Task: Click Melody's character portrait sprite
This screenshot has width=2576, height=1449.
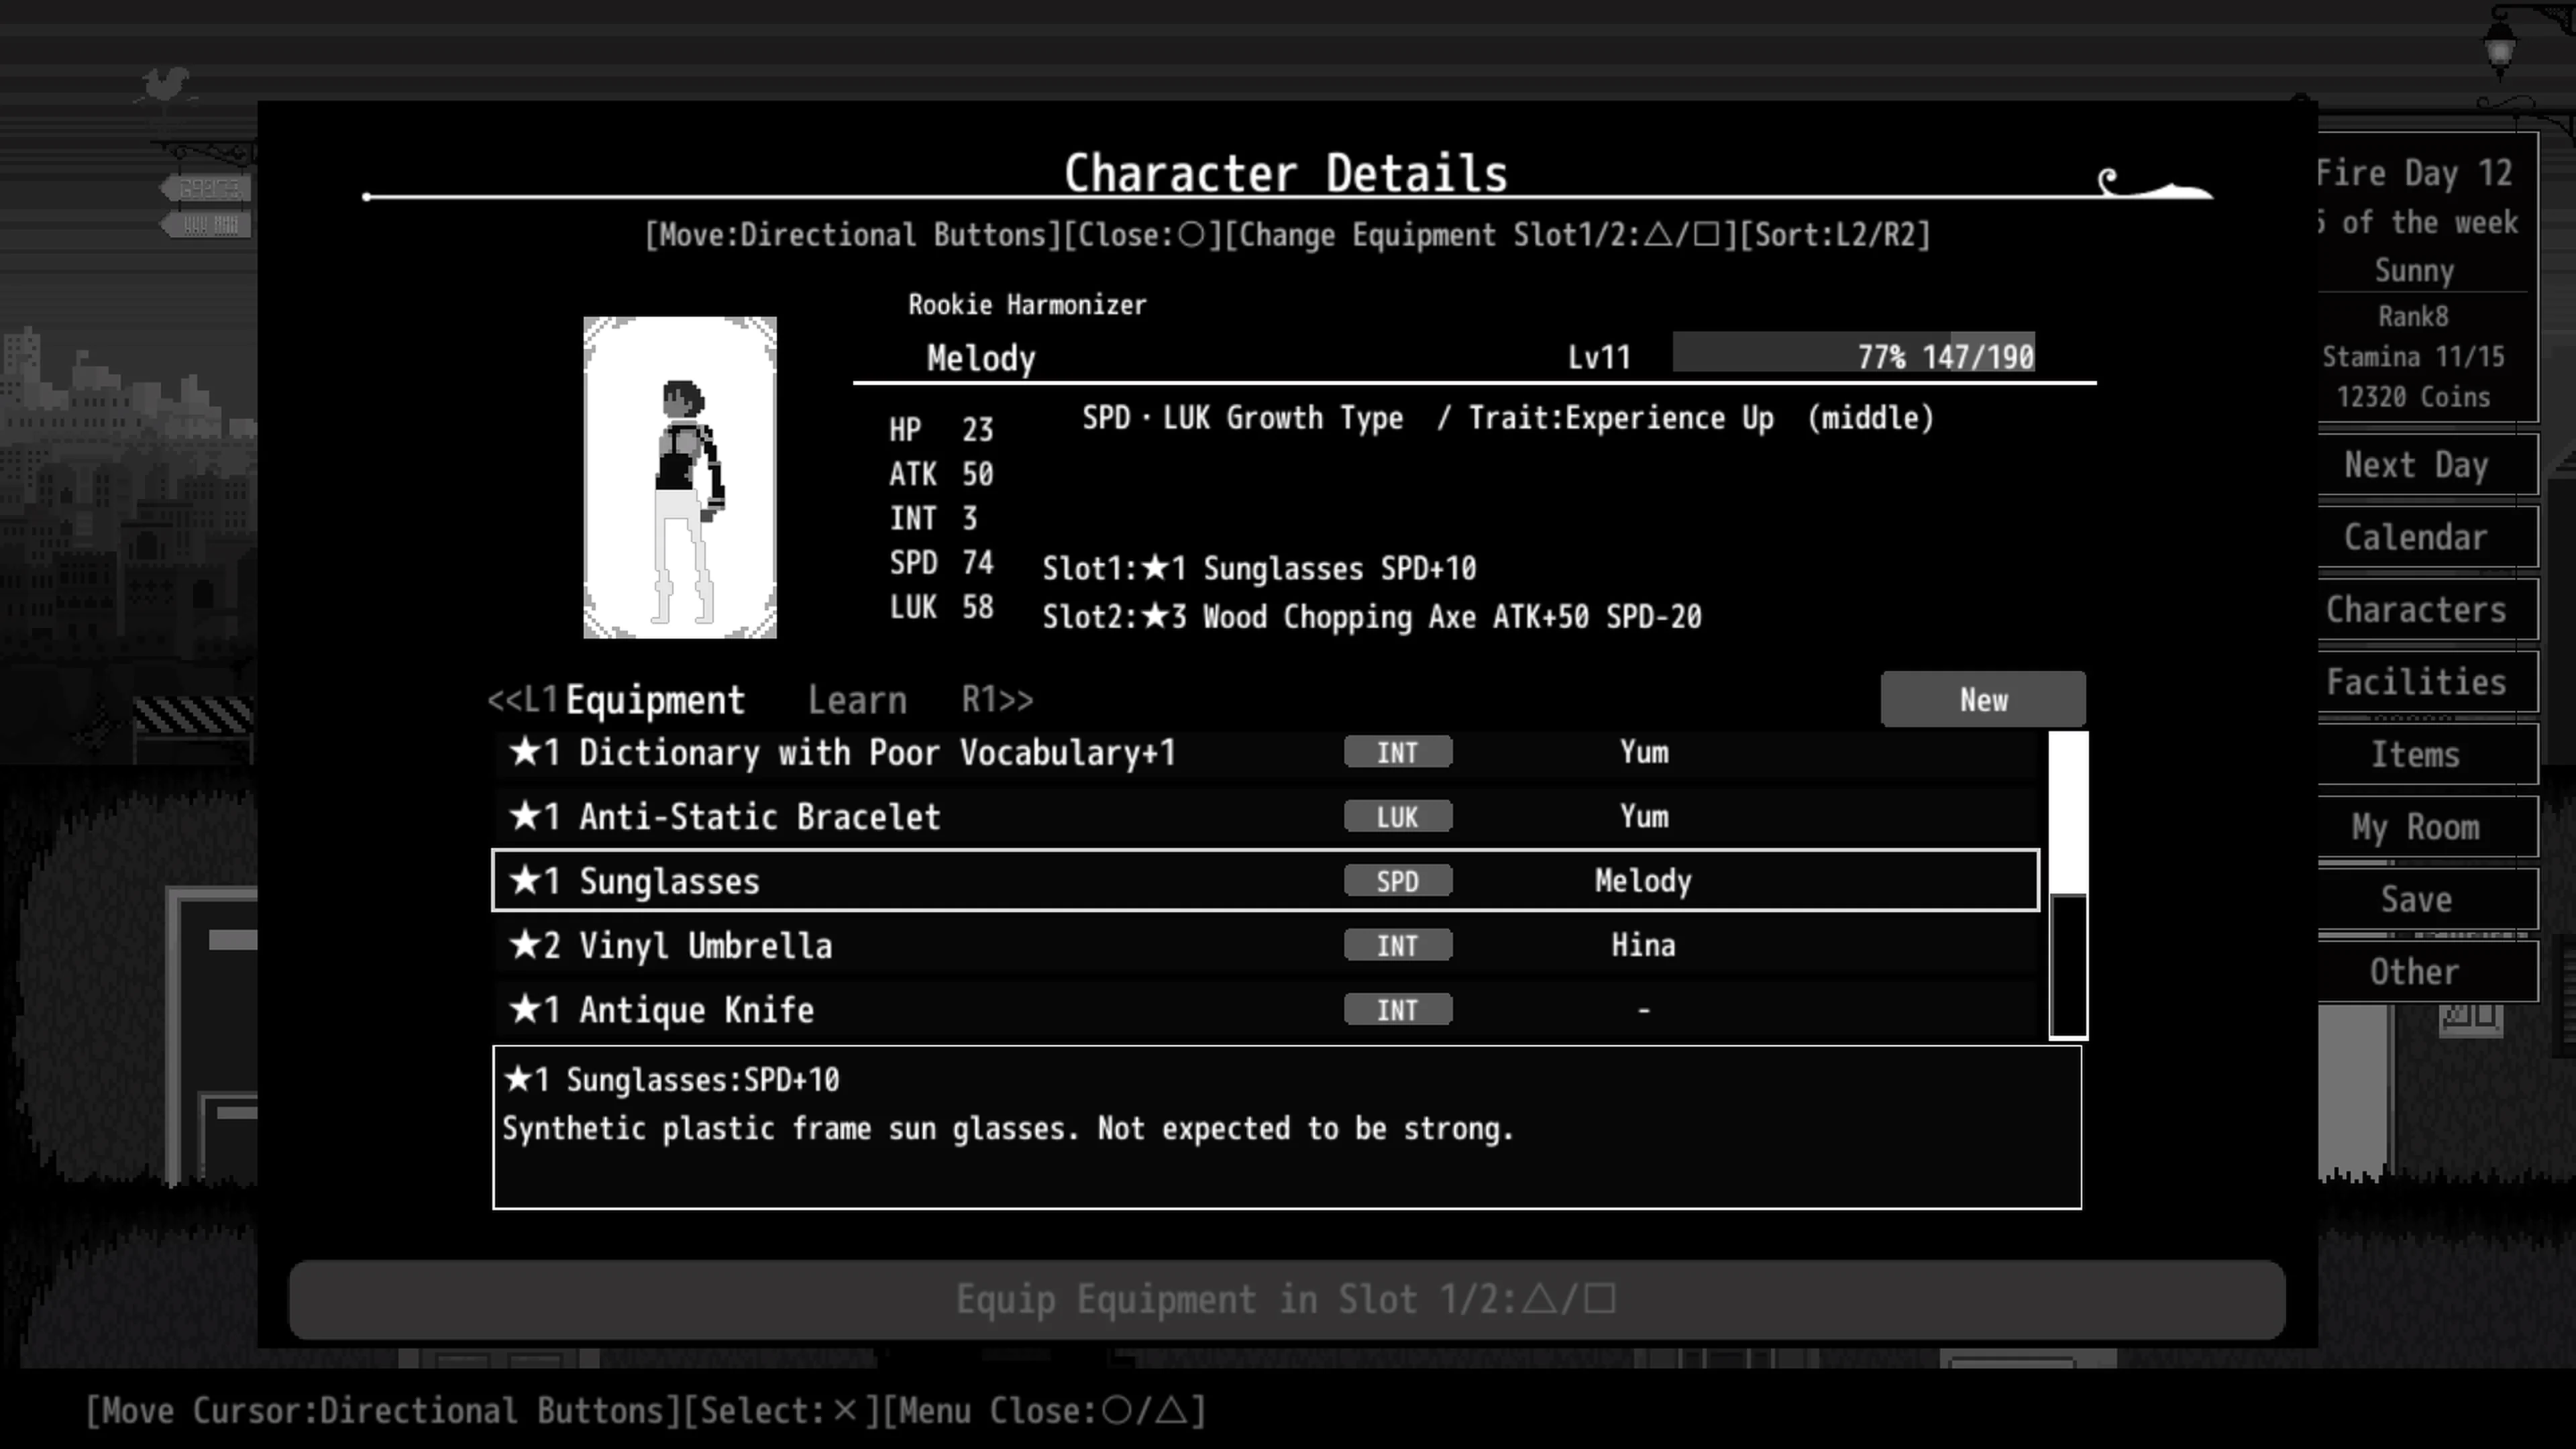Action: [x=681, y=475]
